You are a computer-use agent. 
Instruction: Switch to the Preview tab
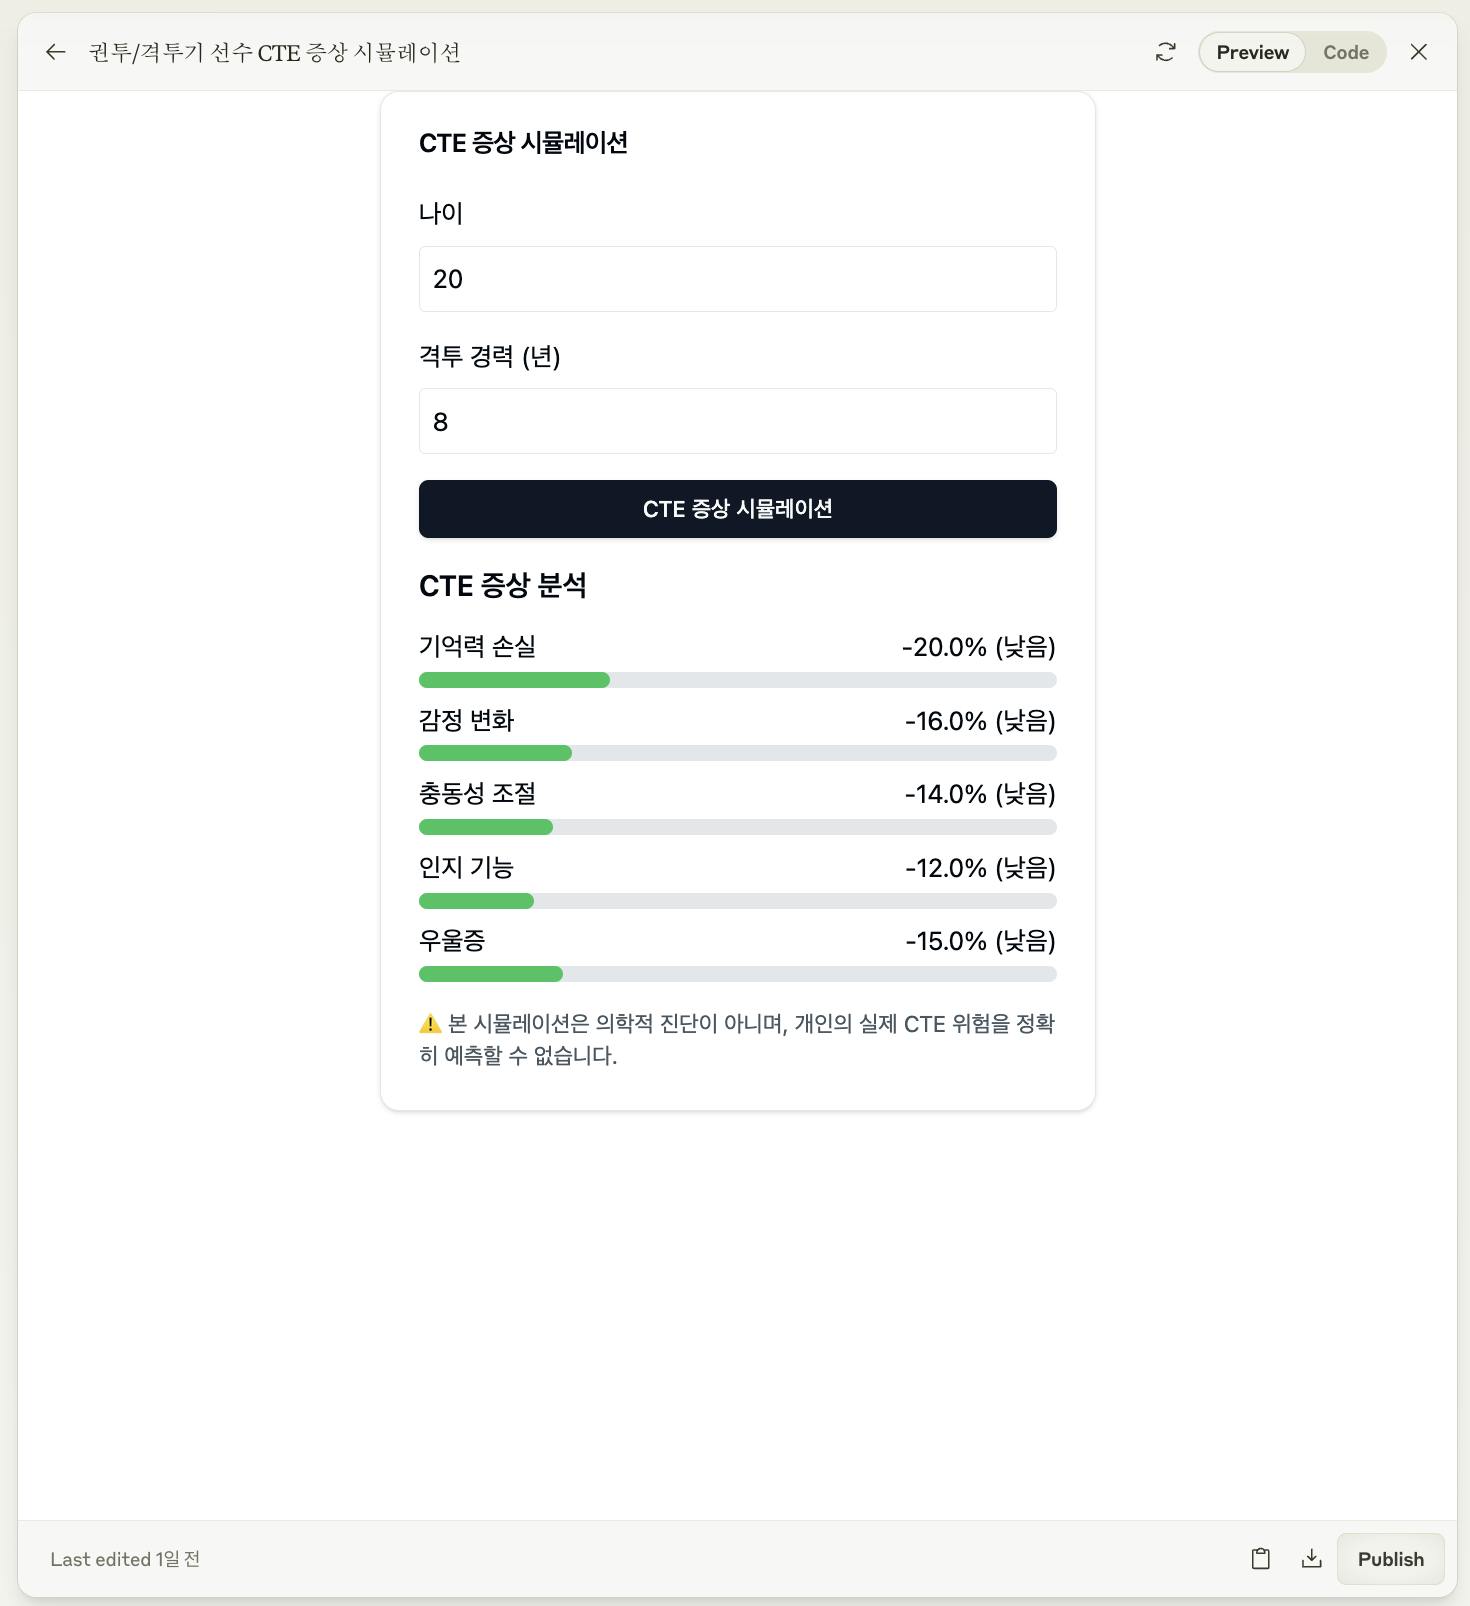tap(1252, 52)
